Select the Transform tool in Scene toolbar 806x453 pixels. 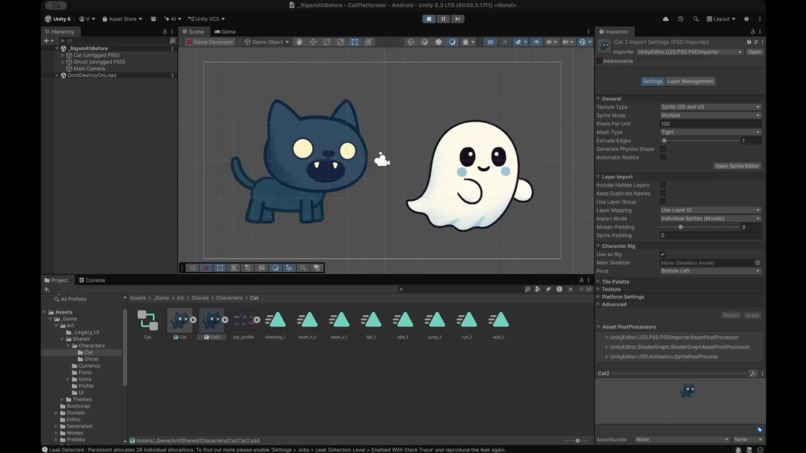click(x=369, y=42)
